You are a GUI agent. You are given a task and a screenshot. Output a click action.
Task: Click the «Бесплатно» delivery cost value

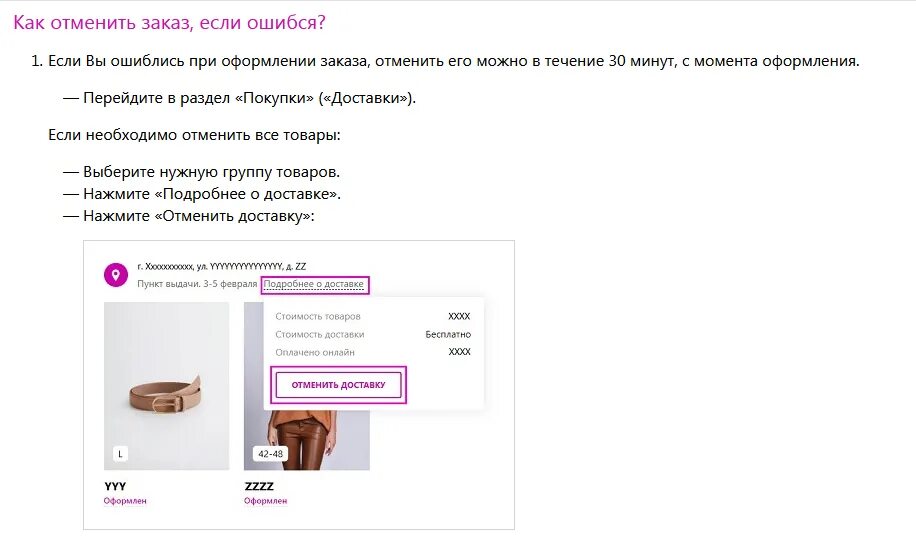pos(448,335)
